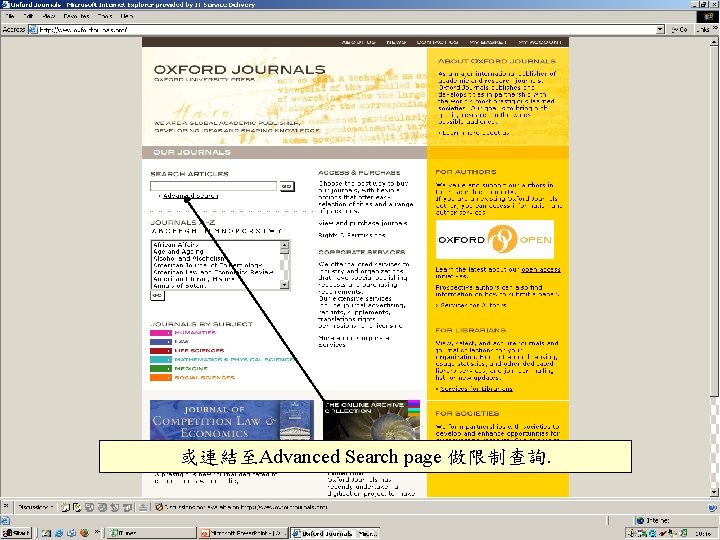Click Internet zone icon in status bar
Viewport: 720px width, 540px height.
pos(640,521)
